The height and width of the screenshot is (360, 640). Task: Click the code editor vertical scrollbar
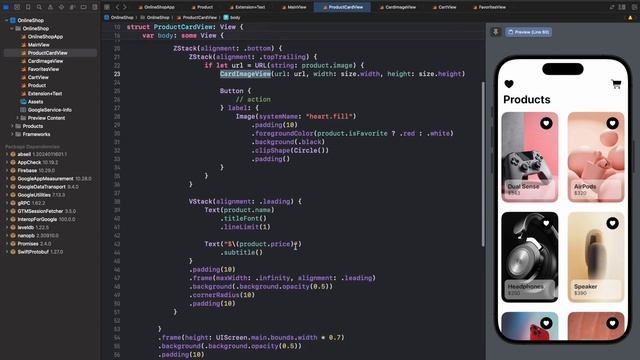(x=483, y=163)
